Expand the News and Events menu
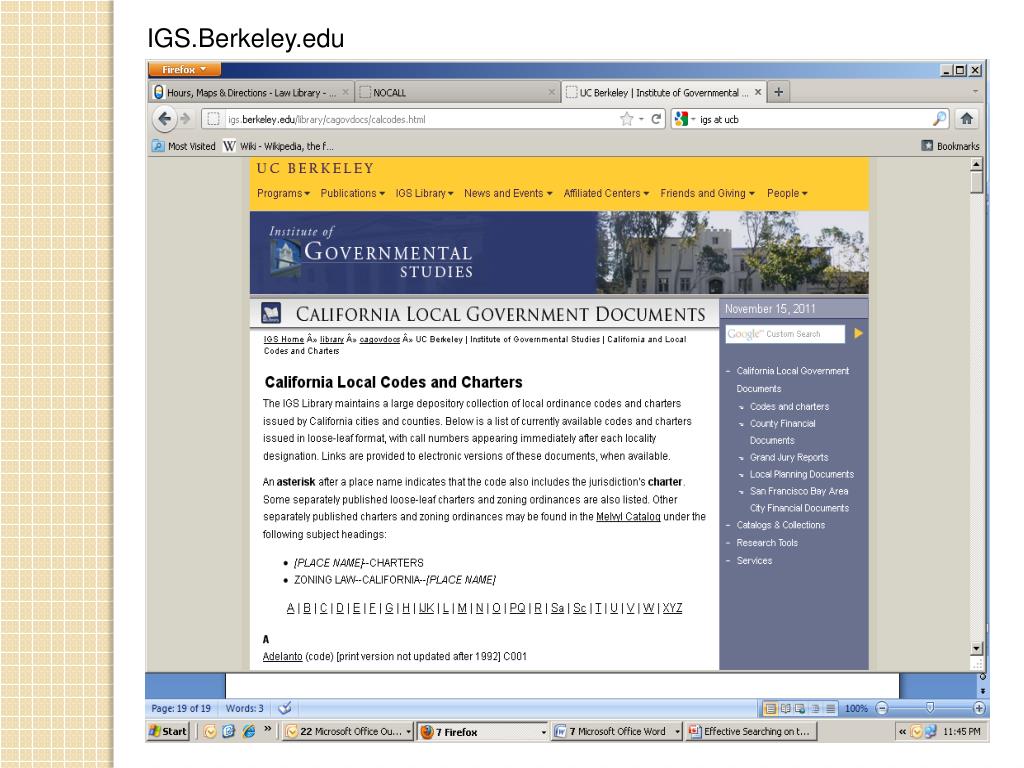Image resolution: width=1024 pixels, height=768 pixels. 508,193
